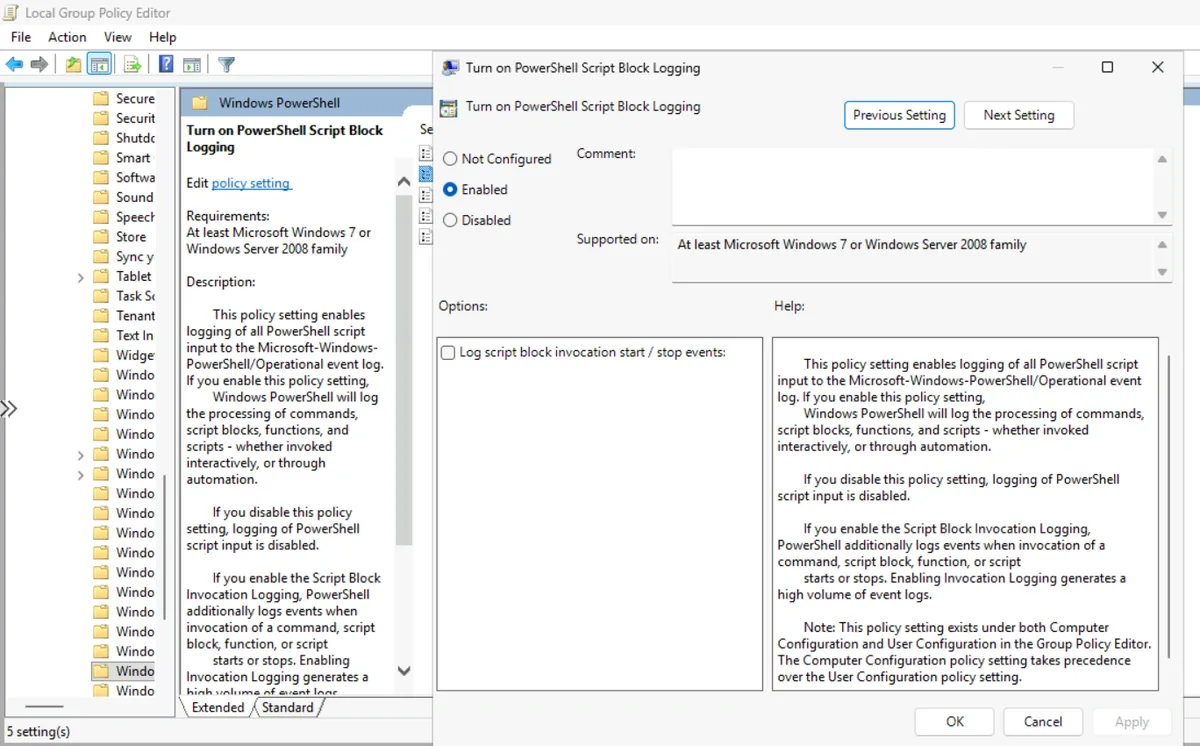
Task: Select the Shutdo folder icon in the tree
Action: [100, 138]
